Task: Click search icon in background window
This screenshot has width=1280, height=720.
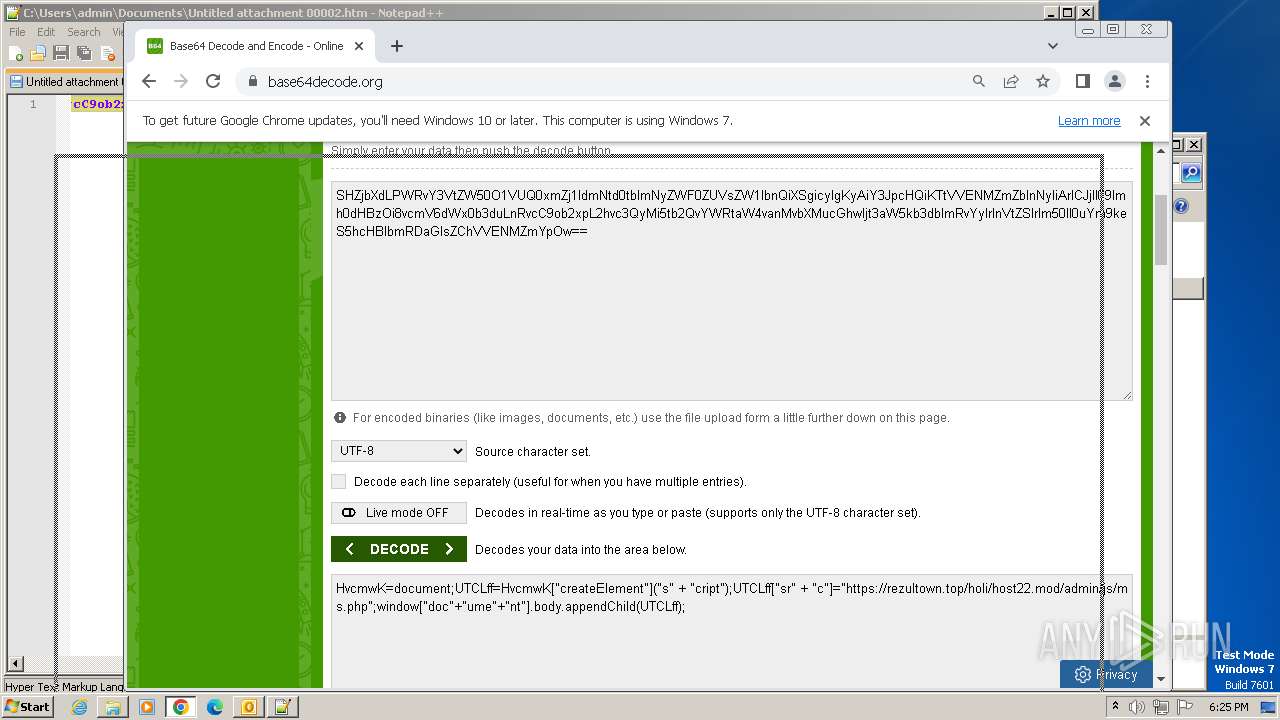Action: pyautogui.click(x=1191, y=173)
